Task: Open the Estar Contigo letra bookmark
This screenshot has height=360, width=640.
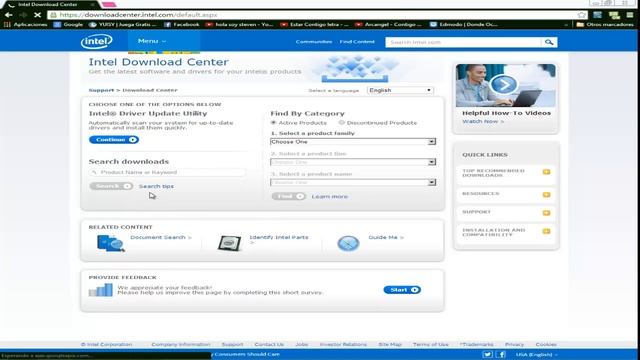Action: point(315,24)
